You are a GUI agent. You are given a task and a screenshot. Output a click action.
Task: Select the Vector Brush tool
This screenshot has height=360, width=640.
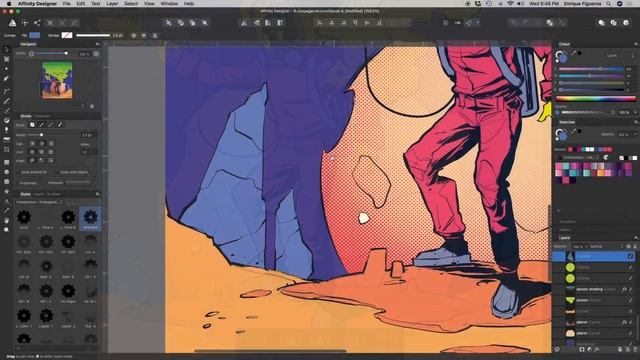pyautogui.click(x=6, y=111)
